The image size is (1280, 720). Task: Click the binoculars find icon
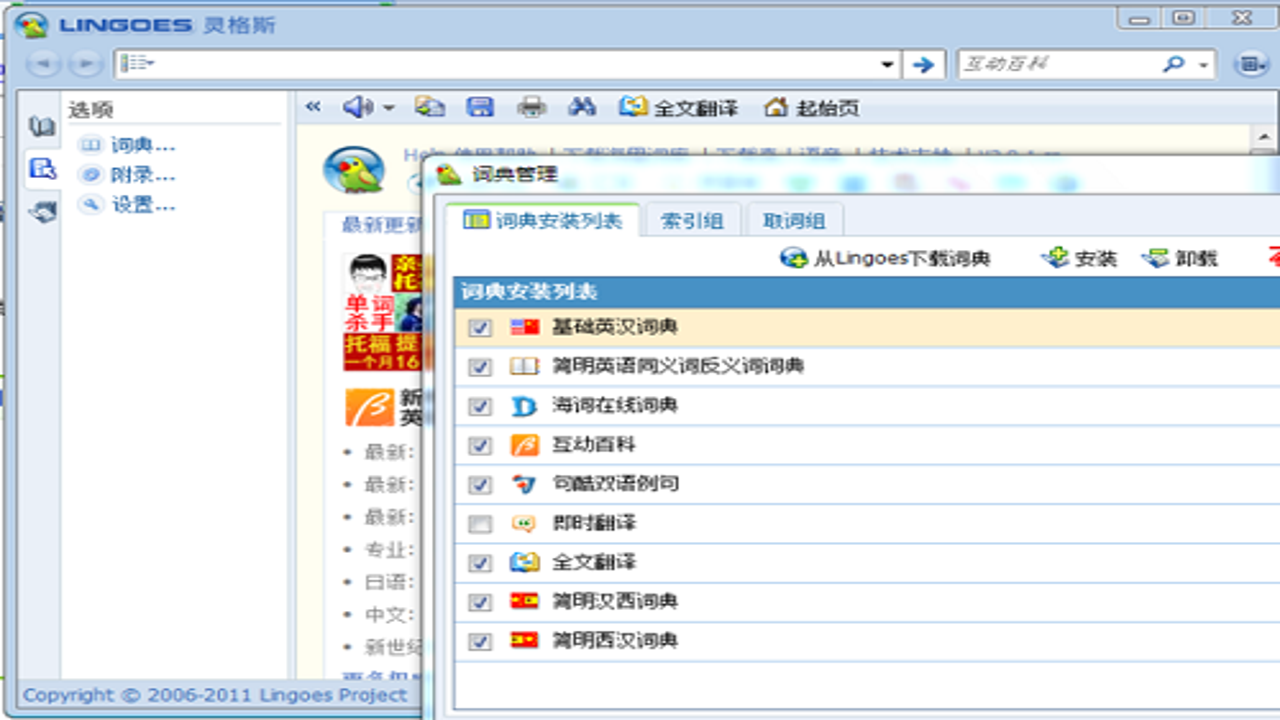(582, 107)
